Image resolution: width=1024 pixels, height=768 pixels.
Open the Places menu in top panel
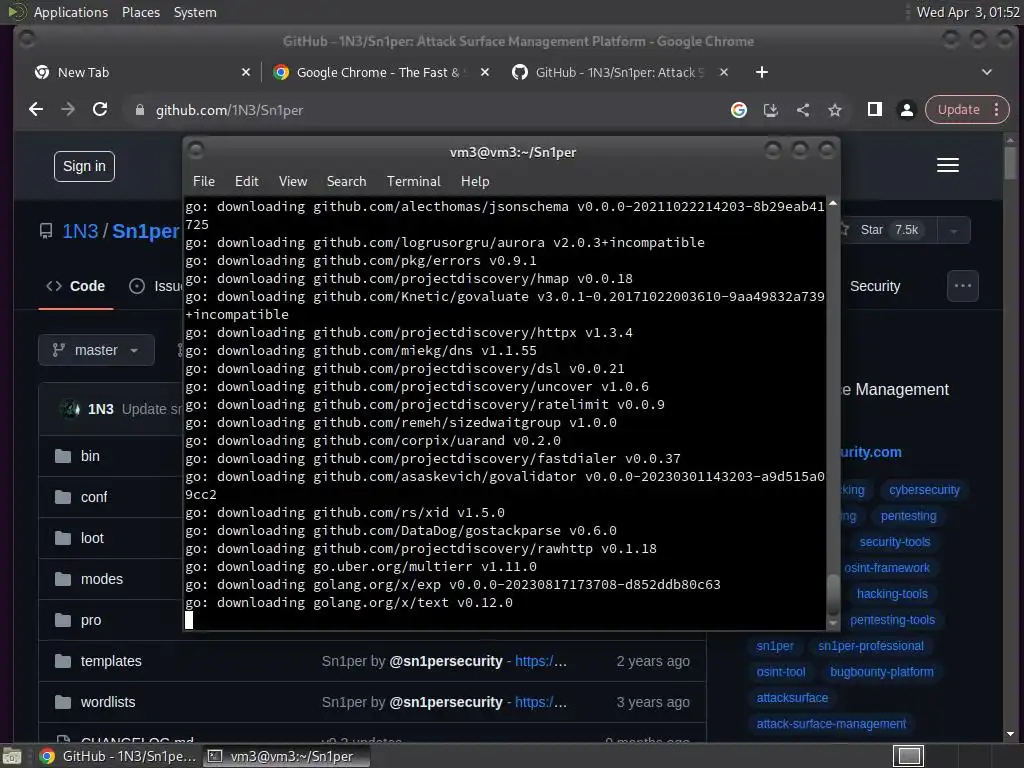[x=140, y=12]
